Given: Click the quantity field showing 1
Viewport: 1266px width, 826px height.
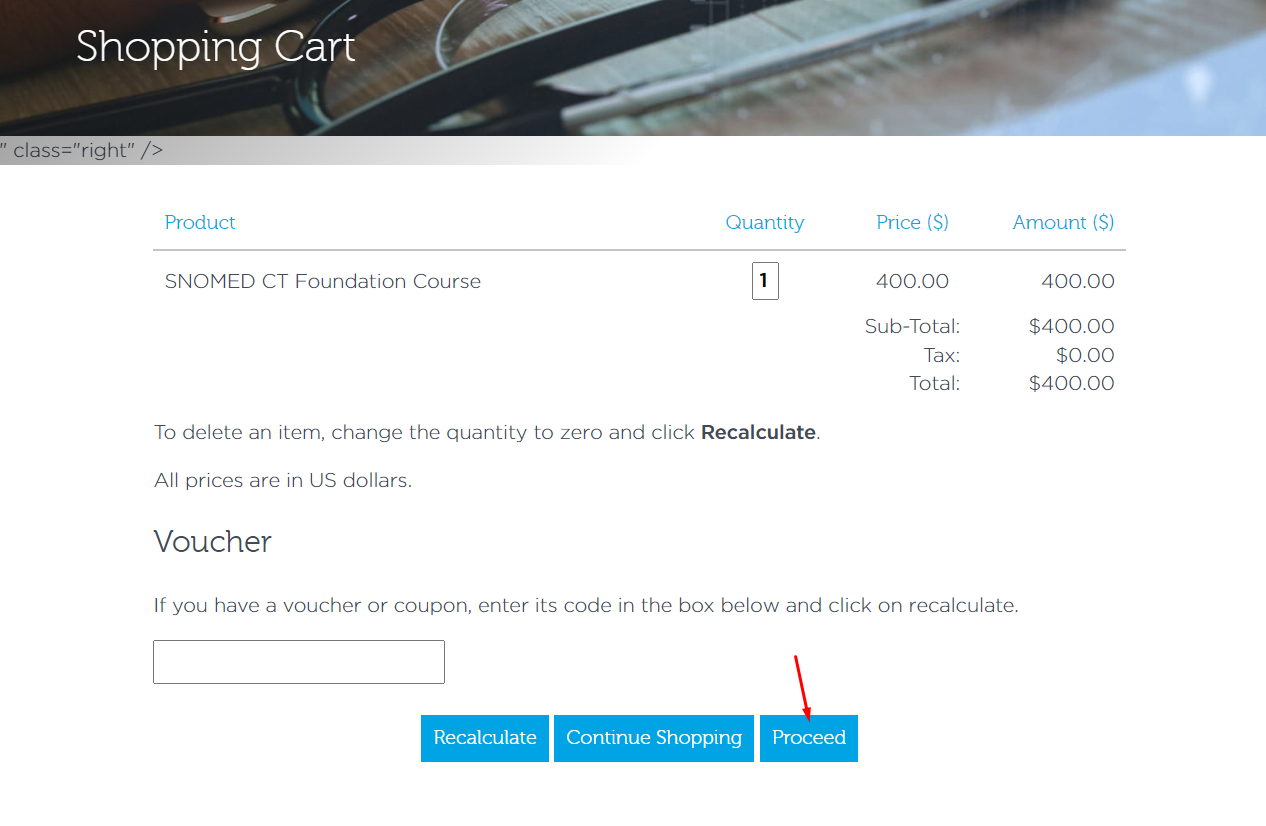Looking at the screenshot, I should coord(765,281).
